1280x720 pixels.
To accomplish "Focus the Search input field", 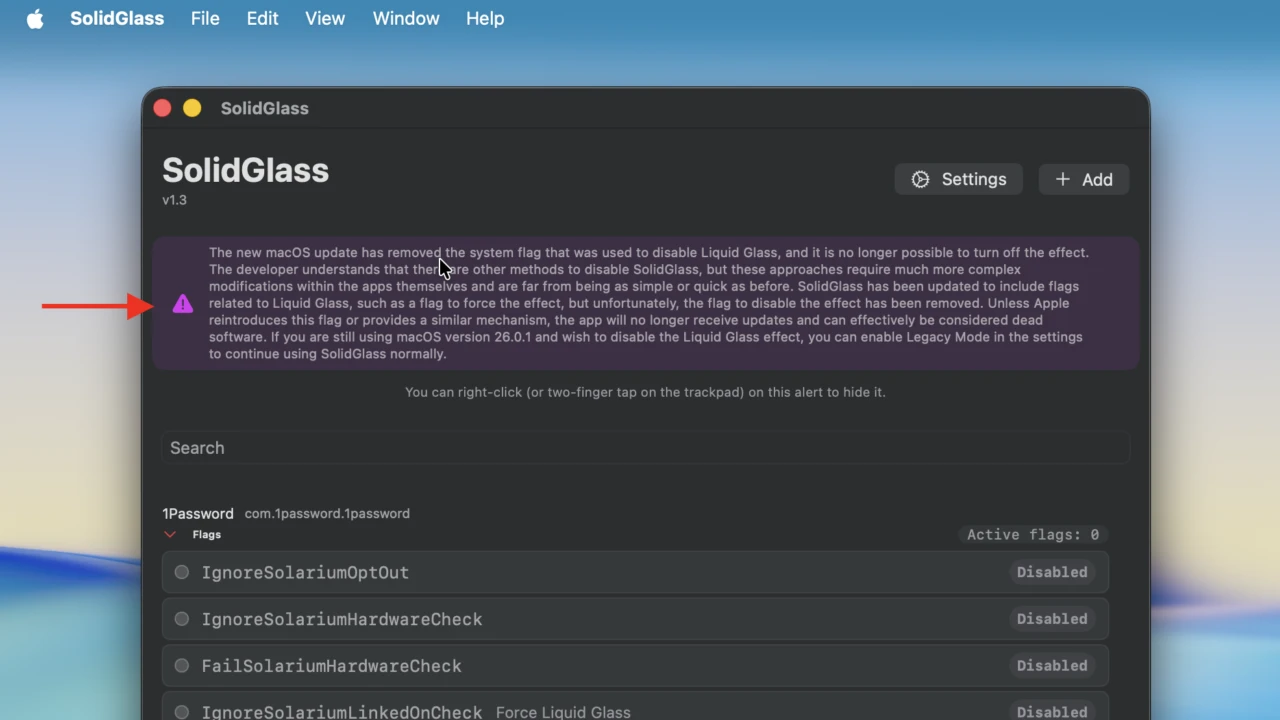I will (x=645, y=448).
